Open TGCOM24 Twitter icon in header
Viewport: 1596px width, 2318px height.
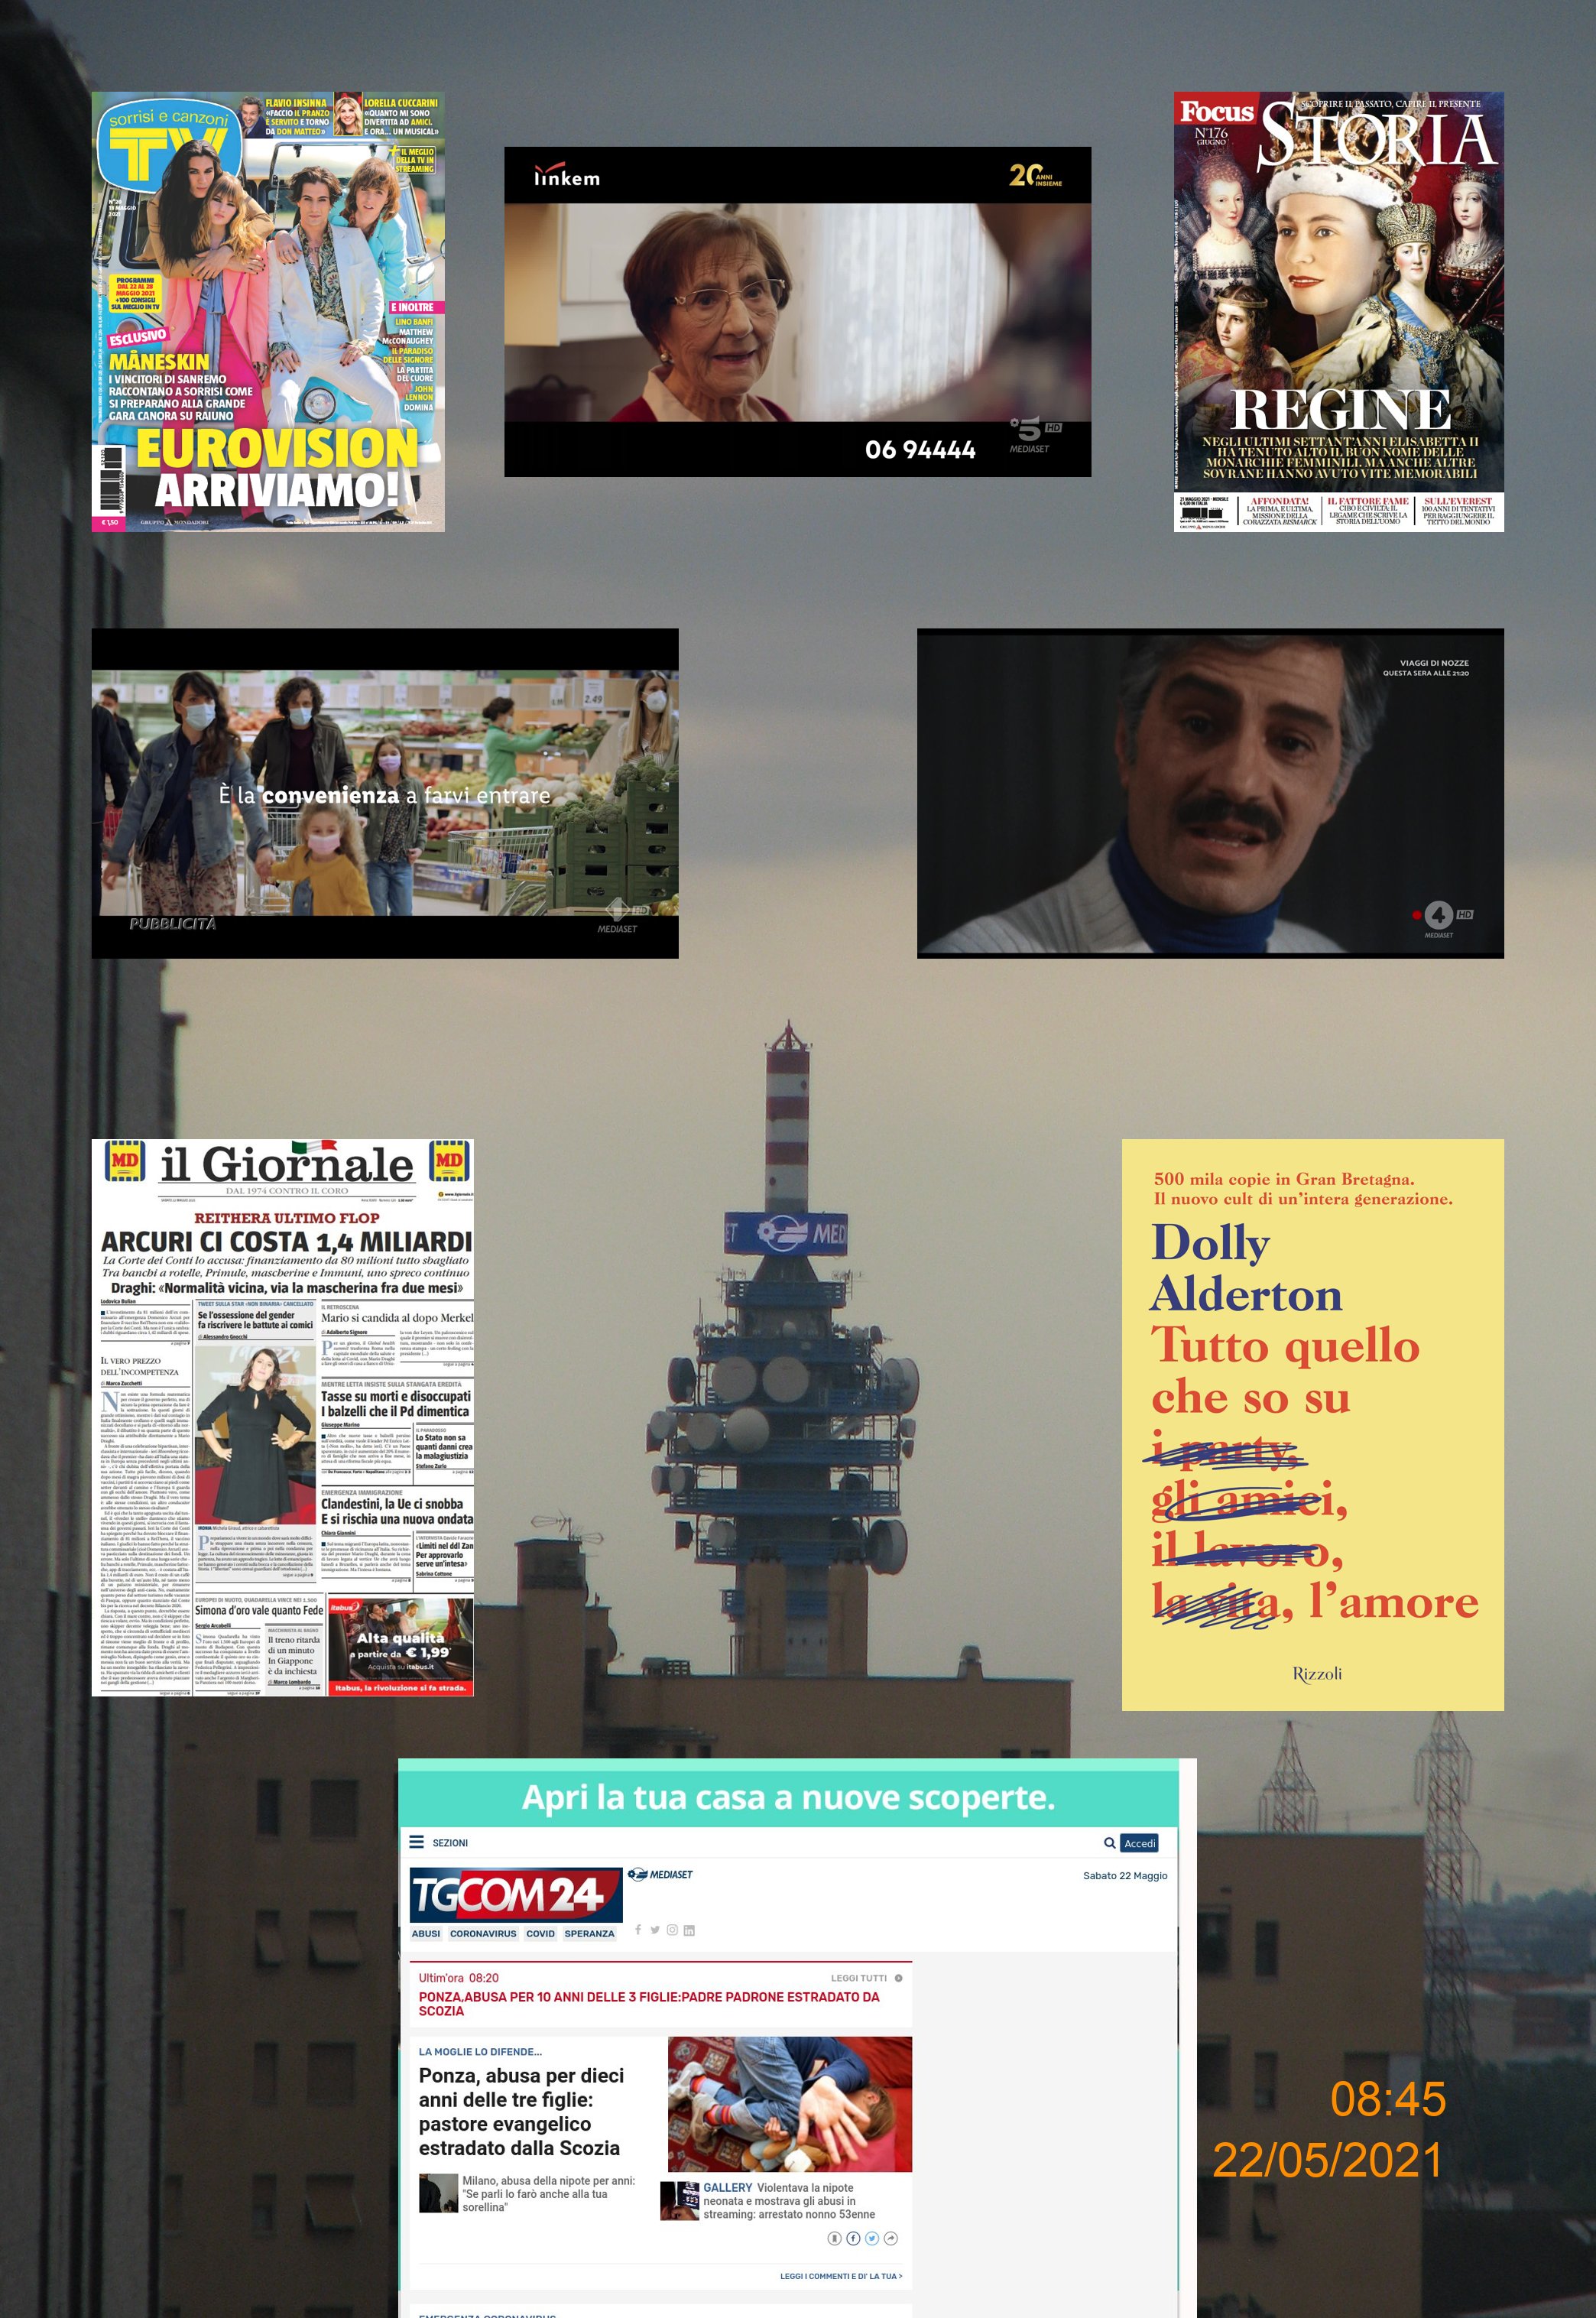[655, 1929]
